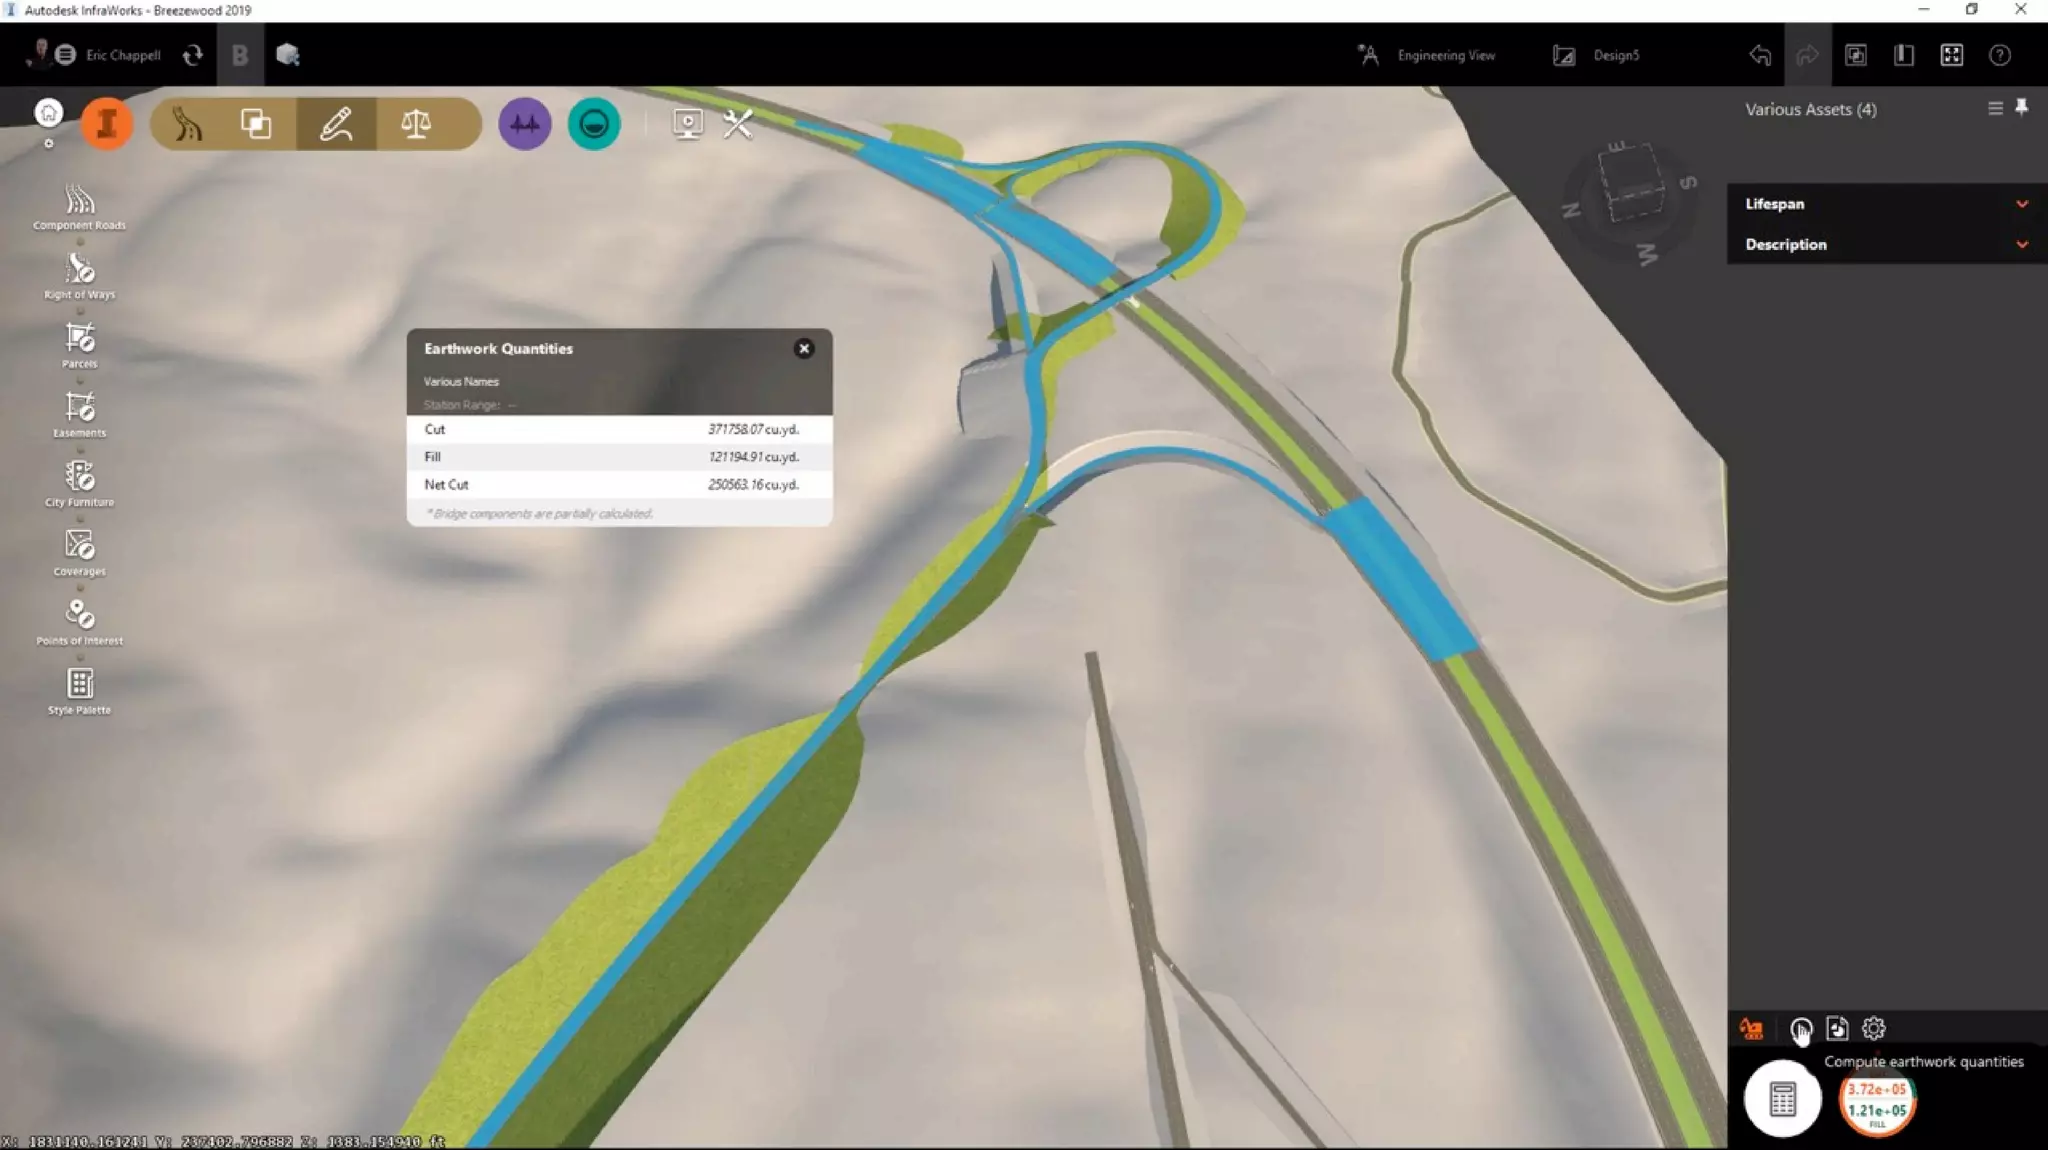Switch to the road design tools tab
The width and height of the screenshot is (2048, 1150).
[x=188, y=124]
